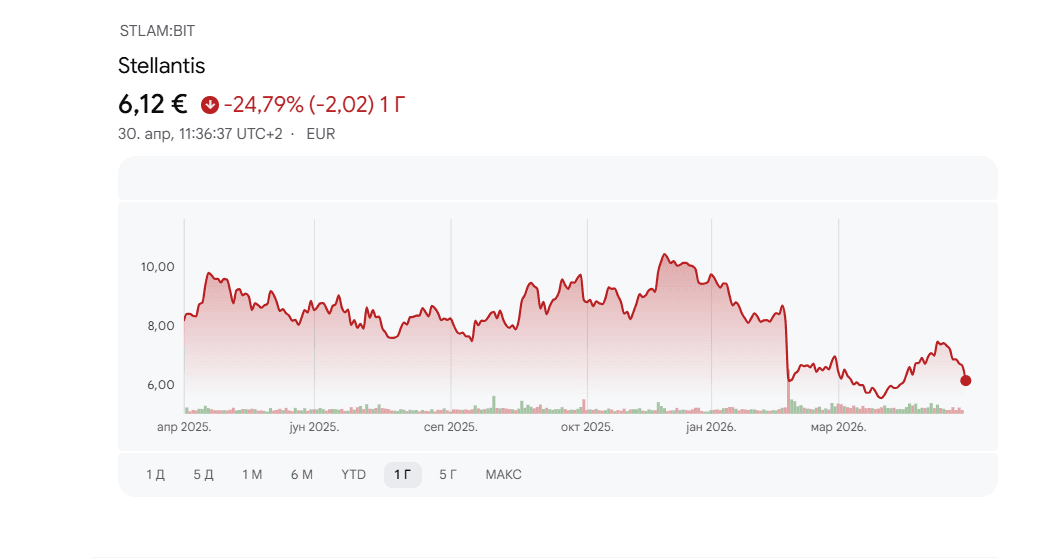Open the 5 Г chart range

[449, 475]
